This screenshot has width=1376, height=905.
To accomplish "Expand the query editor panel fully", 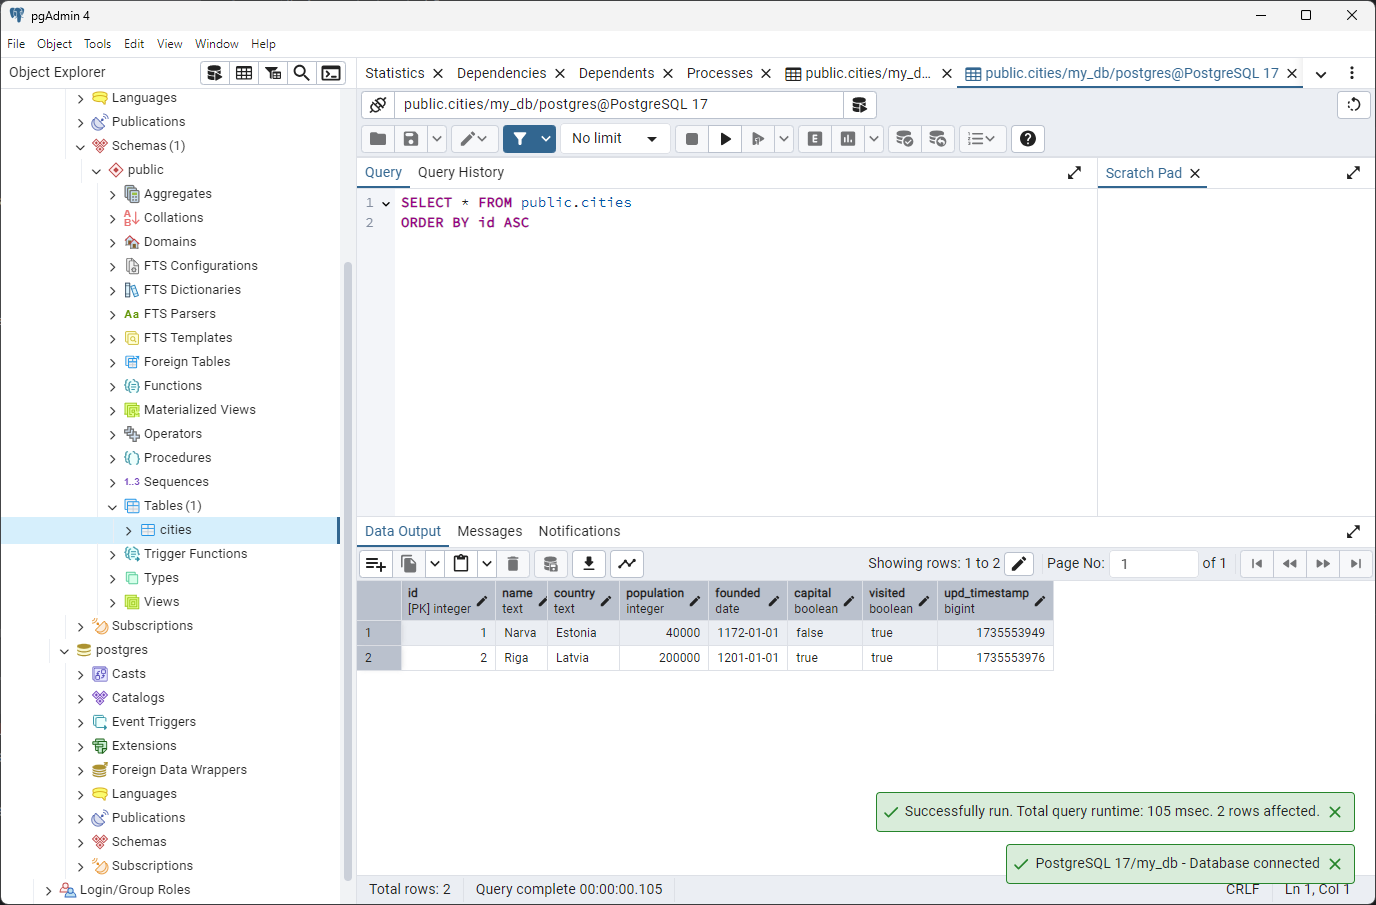I will pyautogui.click(x=1075, y=173).
